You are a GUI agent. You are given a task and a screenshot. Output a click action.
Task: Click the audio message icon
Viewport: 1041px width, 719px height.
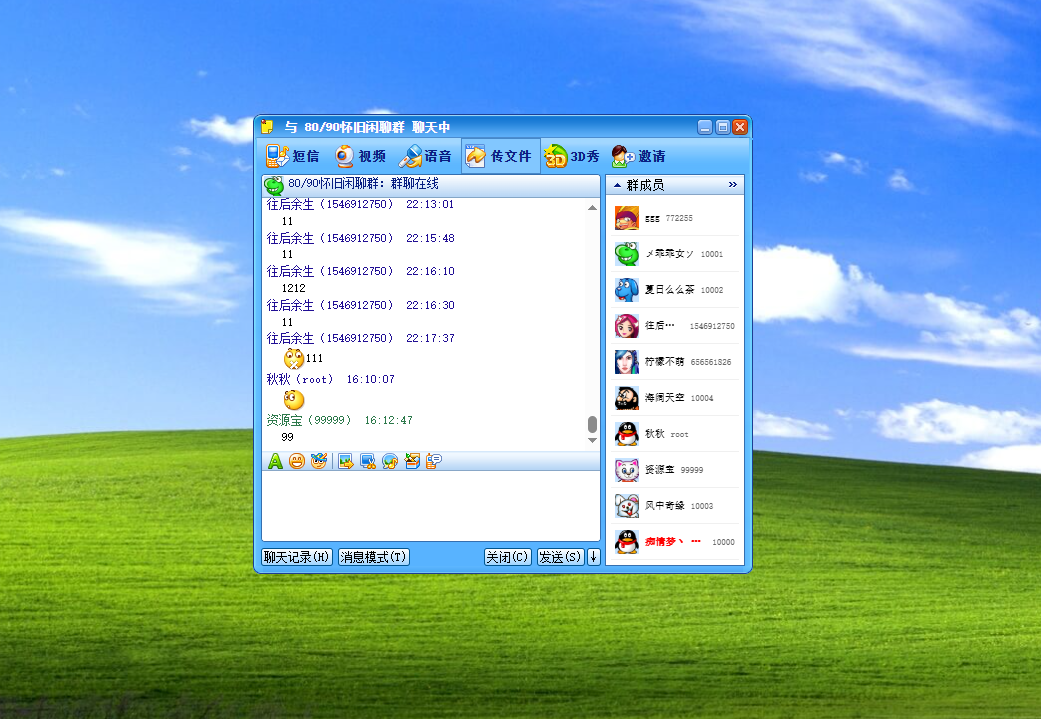390,461
